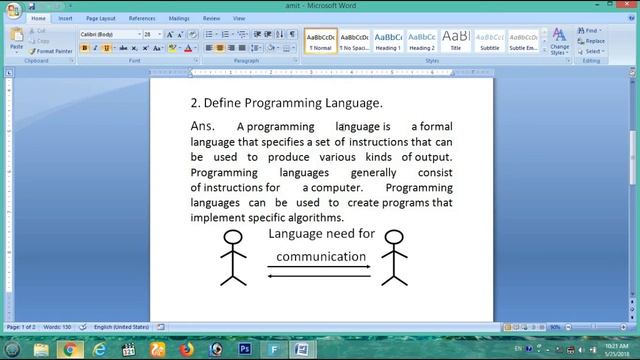
Task: Click the Find binoculars icon
Action: (581, 31)
